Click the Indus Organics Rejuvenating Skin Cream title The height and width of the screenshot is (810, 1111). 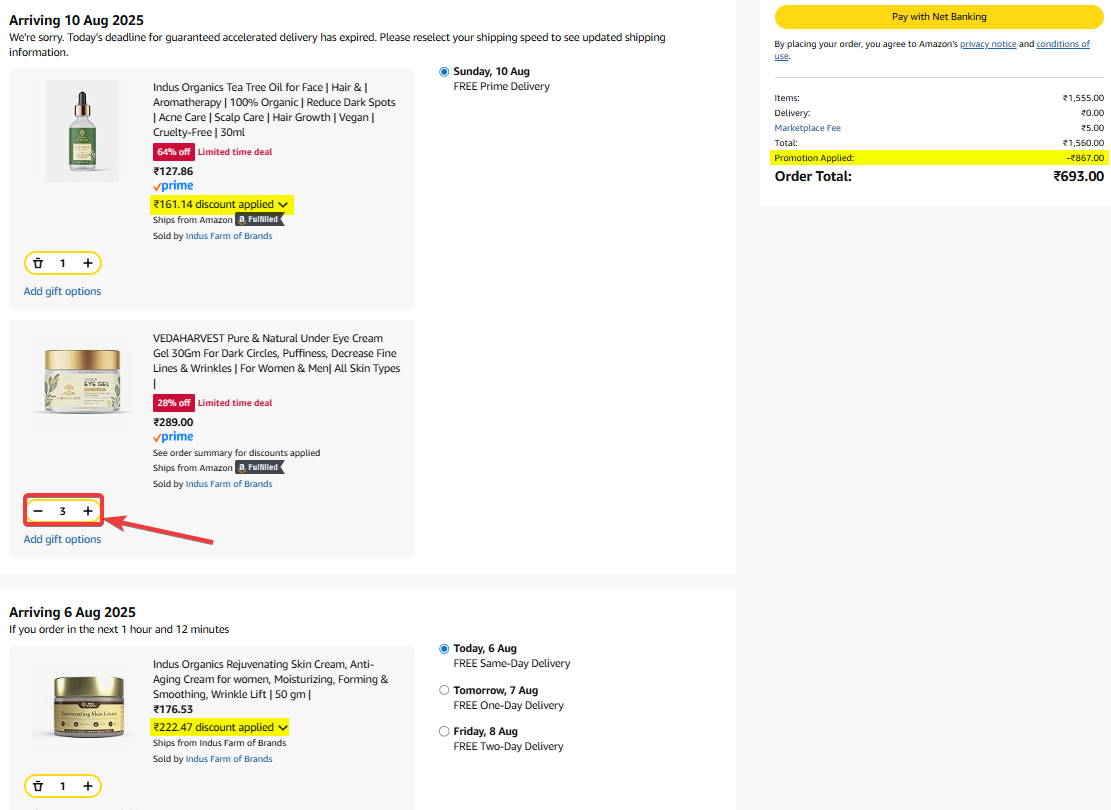point(271,680)
